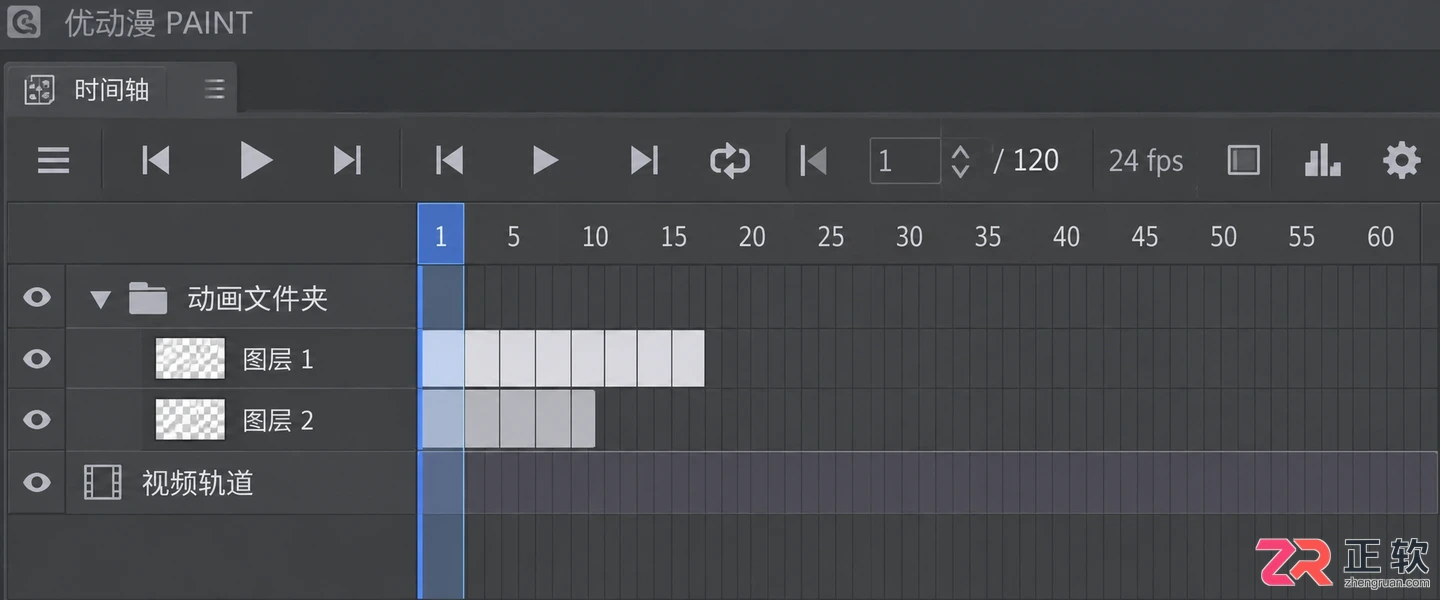Toggle loop playback
Screen dimensions: 1440x600
point(730,160)
